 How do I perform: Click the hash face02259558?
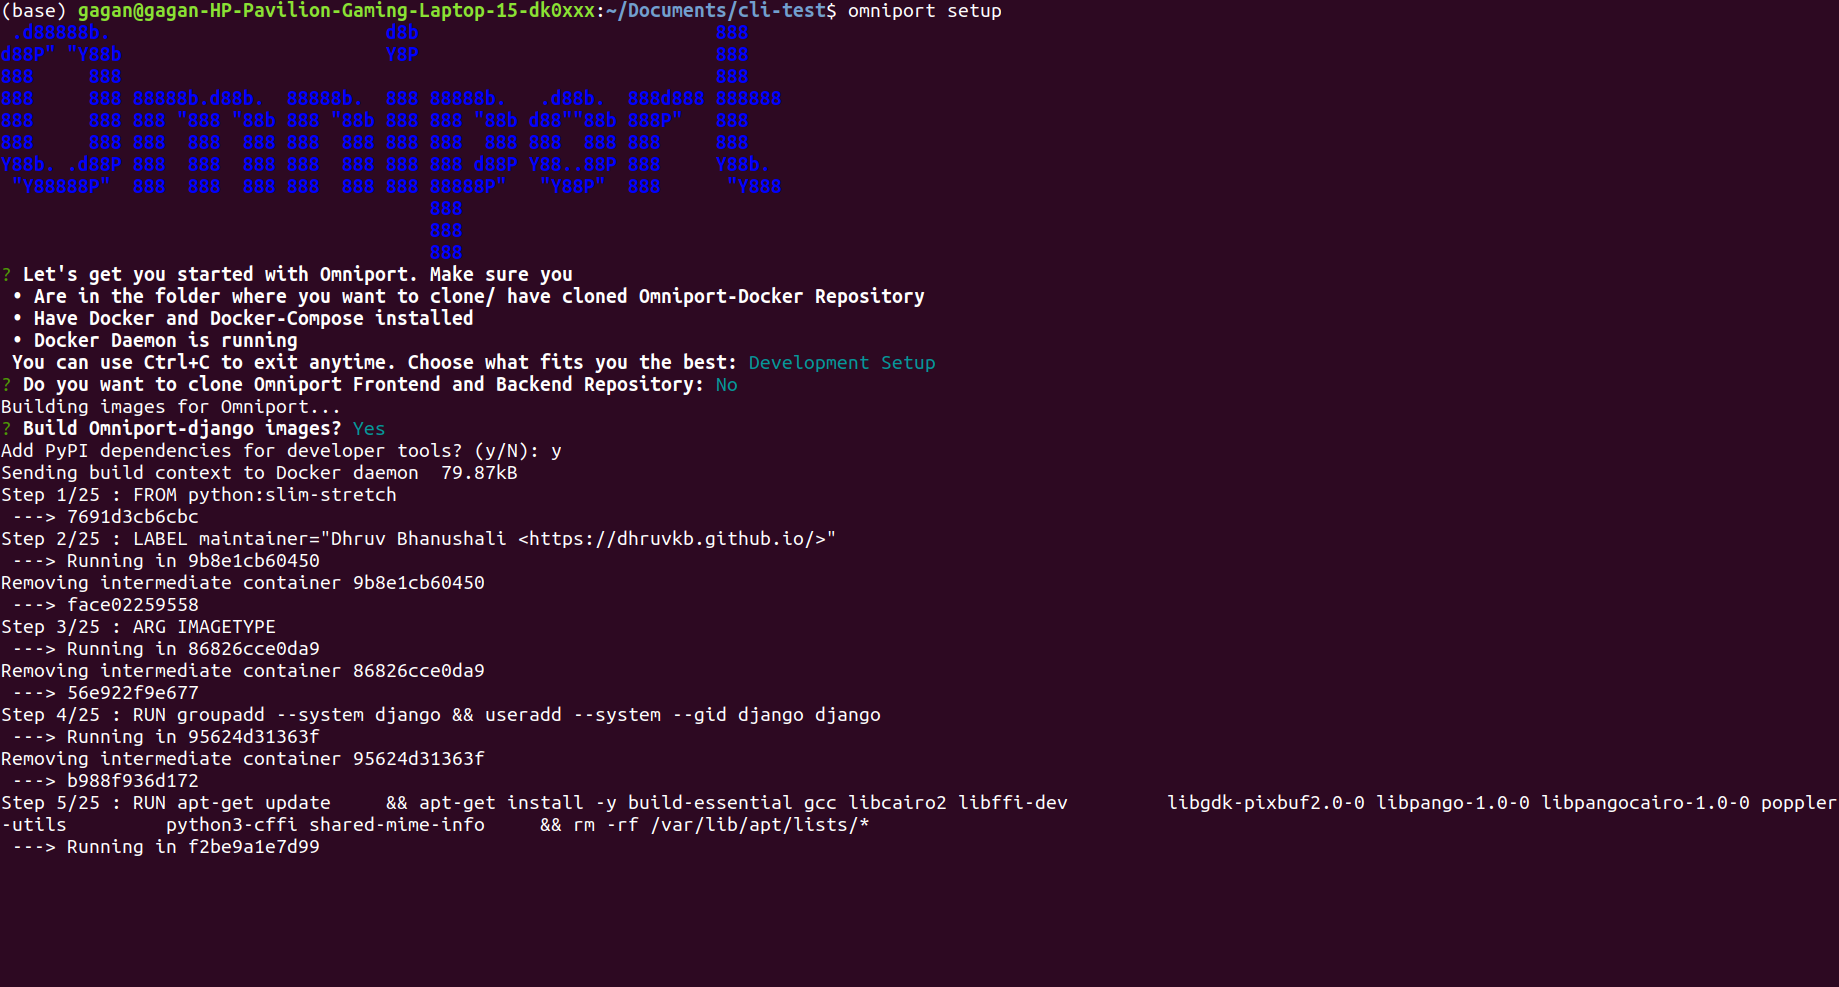(133, 605)
